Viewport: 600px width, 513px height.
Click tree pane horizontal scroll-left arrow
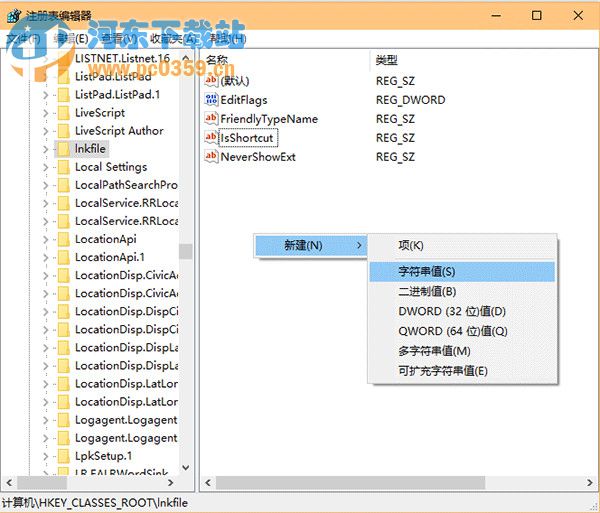[10, 483]
